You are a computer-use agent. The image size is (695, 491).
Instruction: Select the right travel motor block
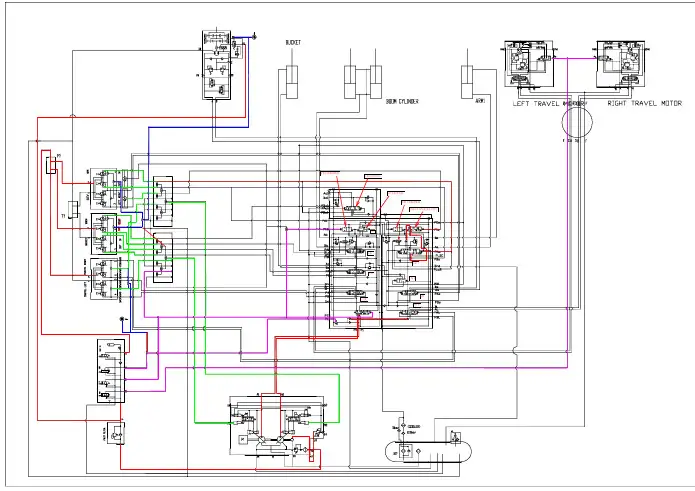[x=621, y=64]
